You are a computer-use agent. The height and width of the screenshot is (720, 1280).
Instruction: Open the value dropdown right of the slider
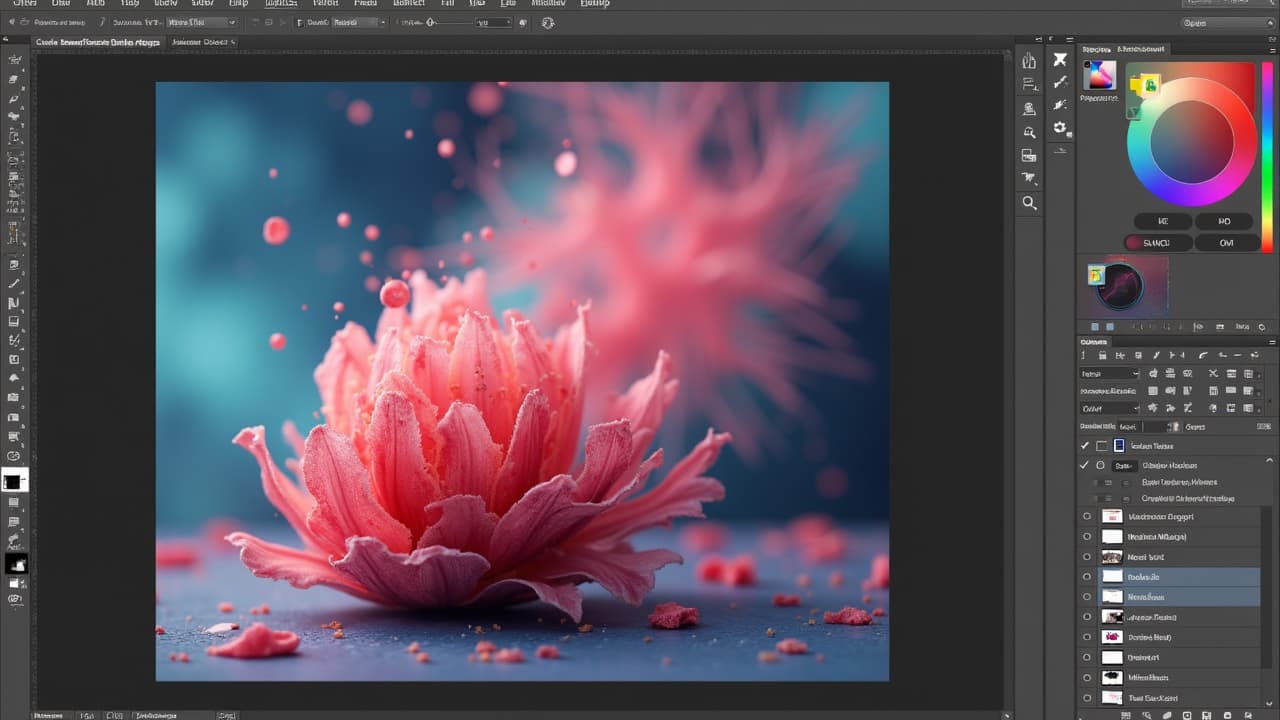point(493,22)
